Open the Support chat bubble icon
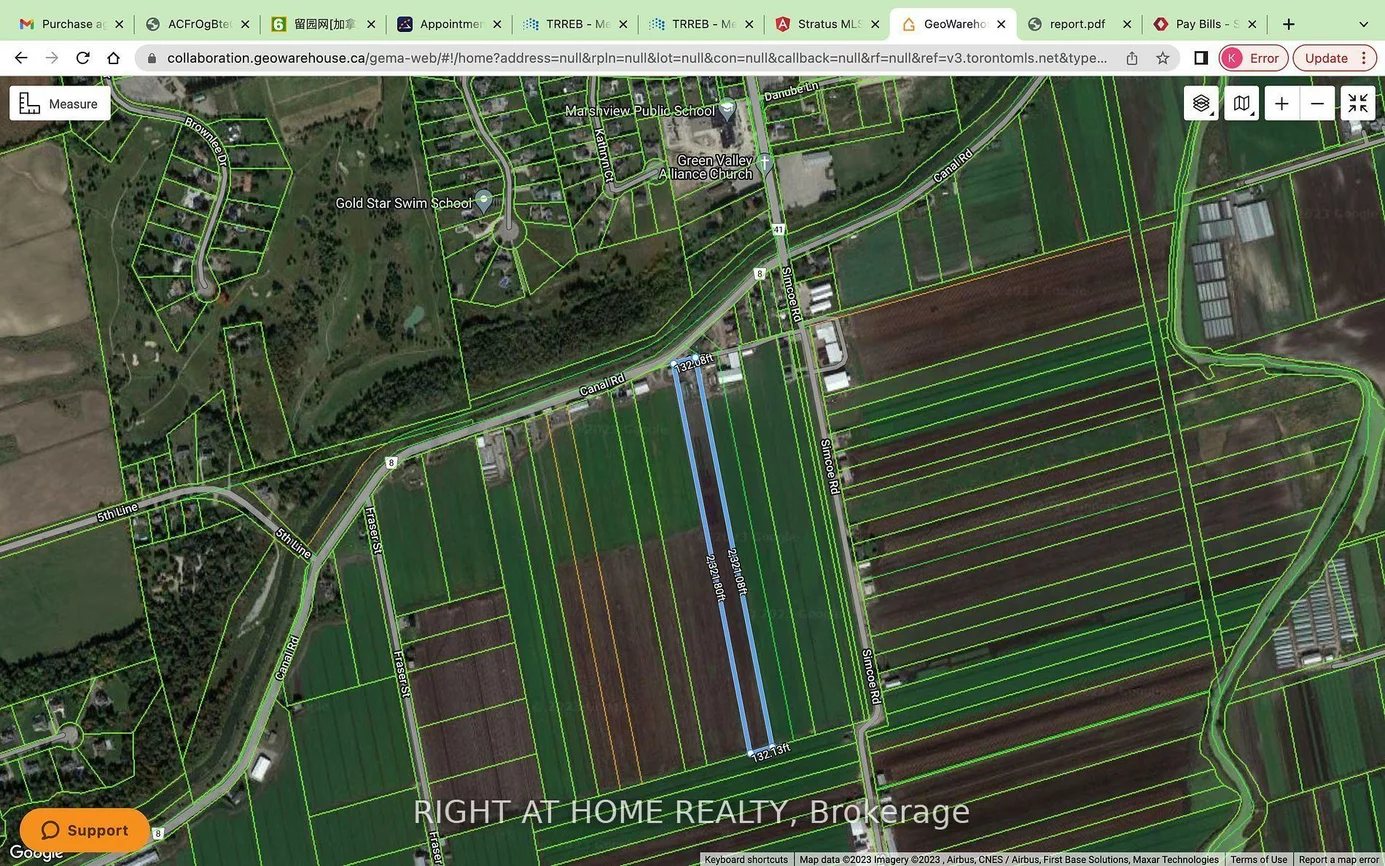Image resolution: width=1385 pixels, height=866 pixels. coord(52,829)
